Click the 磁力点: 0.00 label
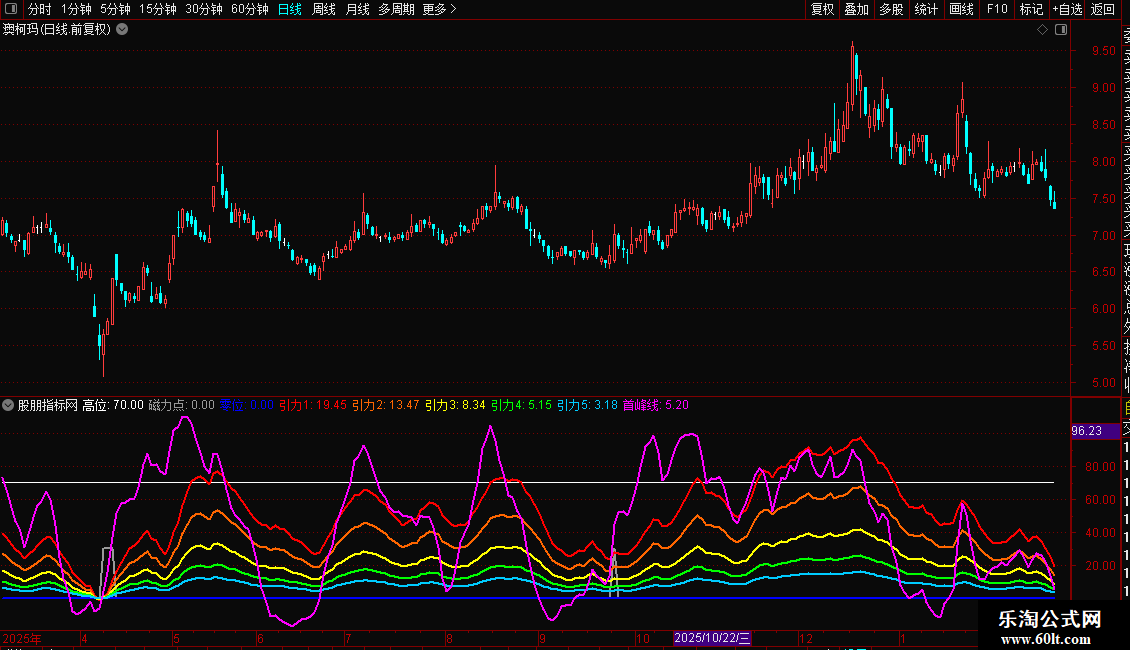The height and width of the screenshot is (650, 1130). [182, 405]
